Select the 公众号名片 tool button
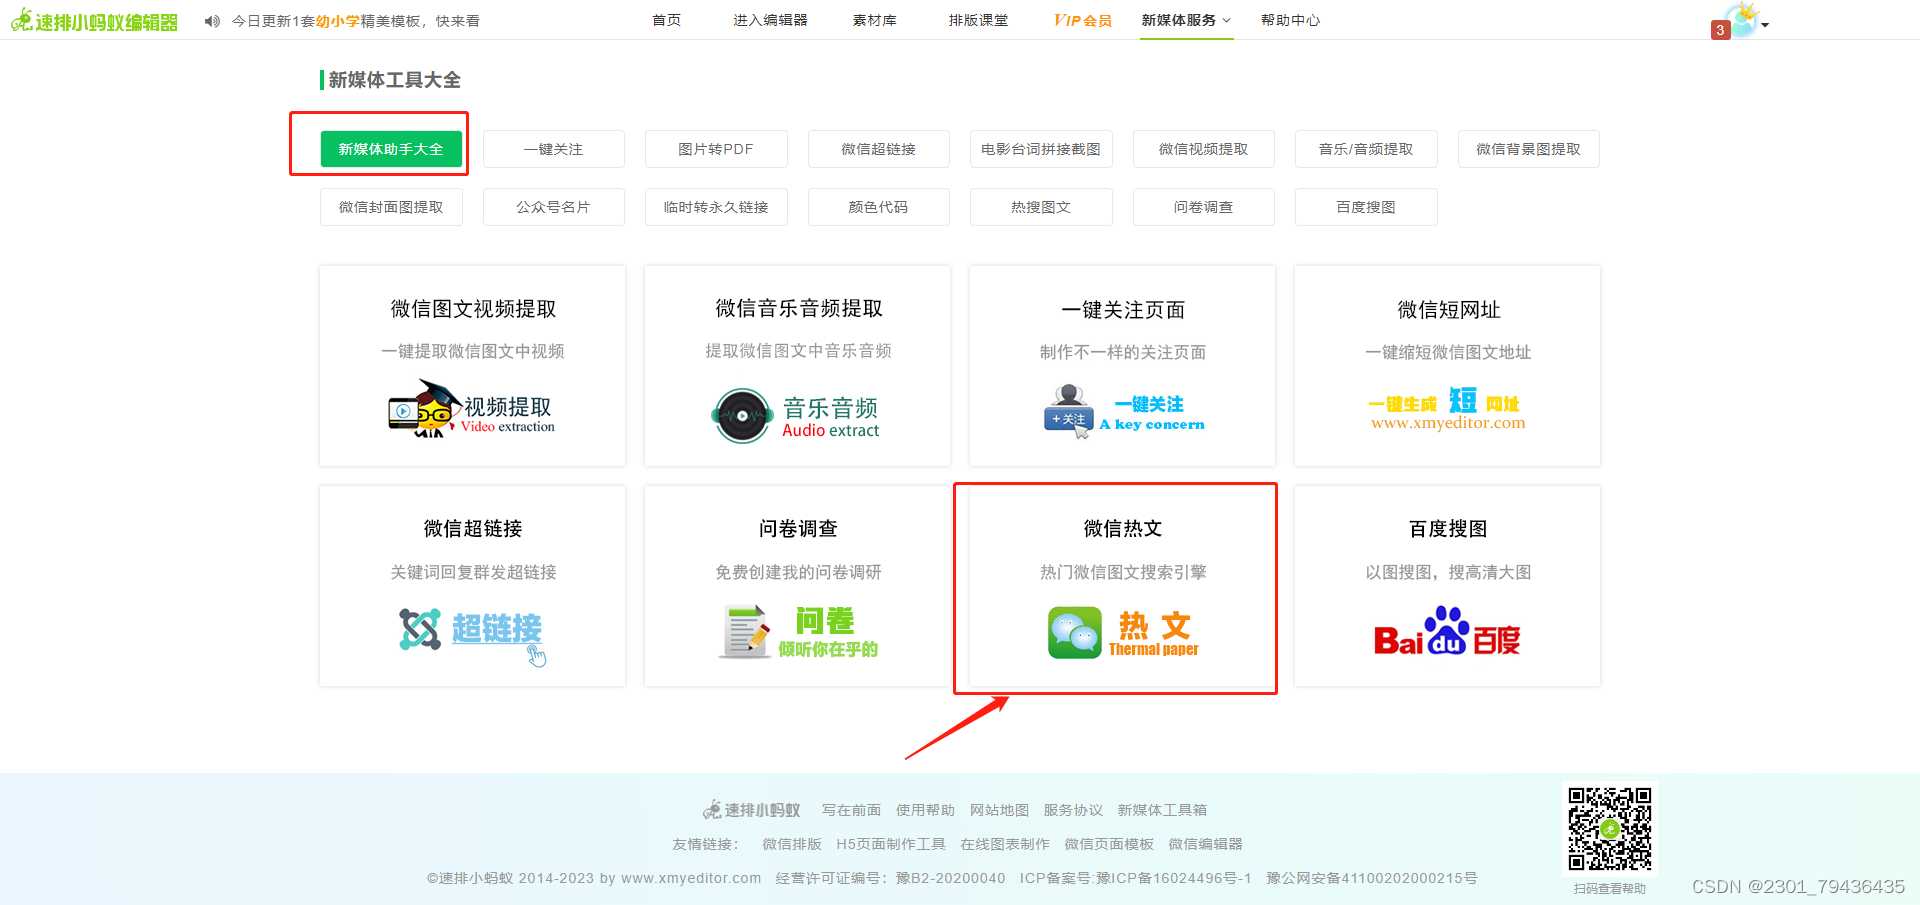This screenshot has width=1920, height=905. [554, 207]
